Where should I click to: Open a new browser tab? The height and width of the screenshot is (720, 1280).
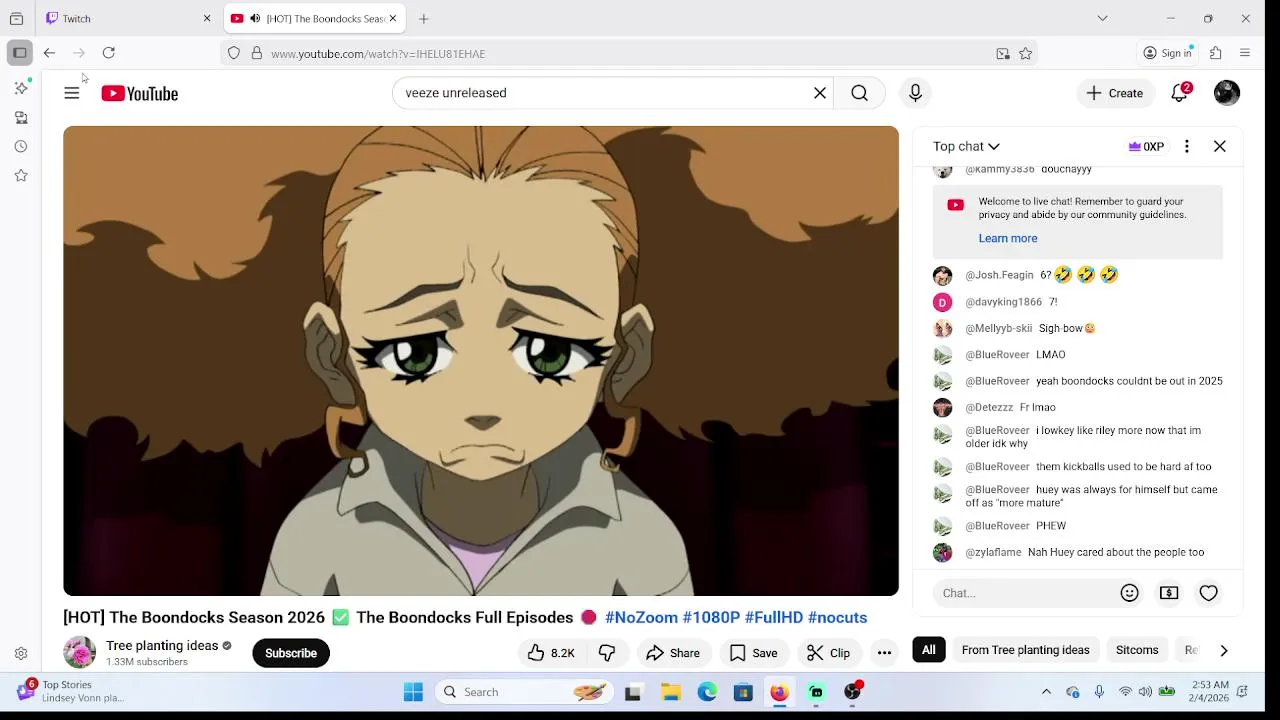(424, 18)
